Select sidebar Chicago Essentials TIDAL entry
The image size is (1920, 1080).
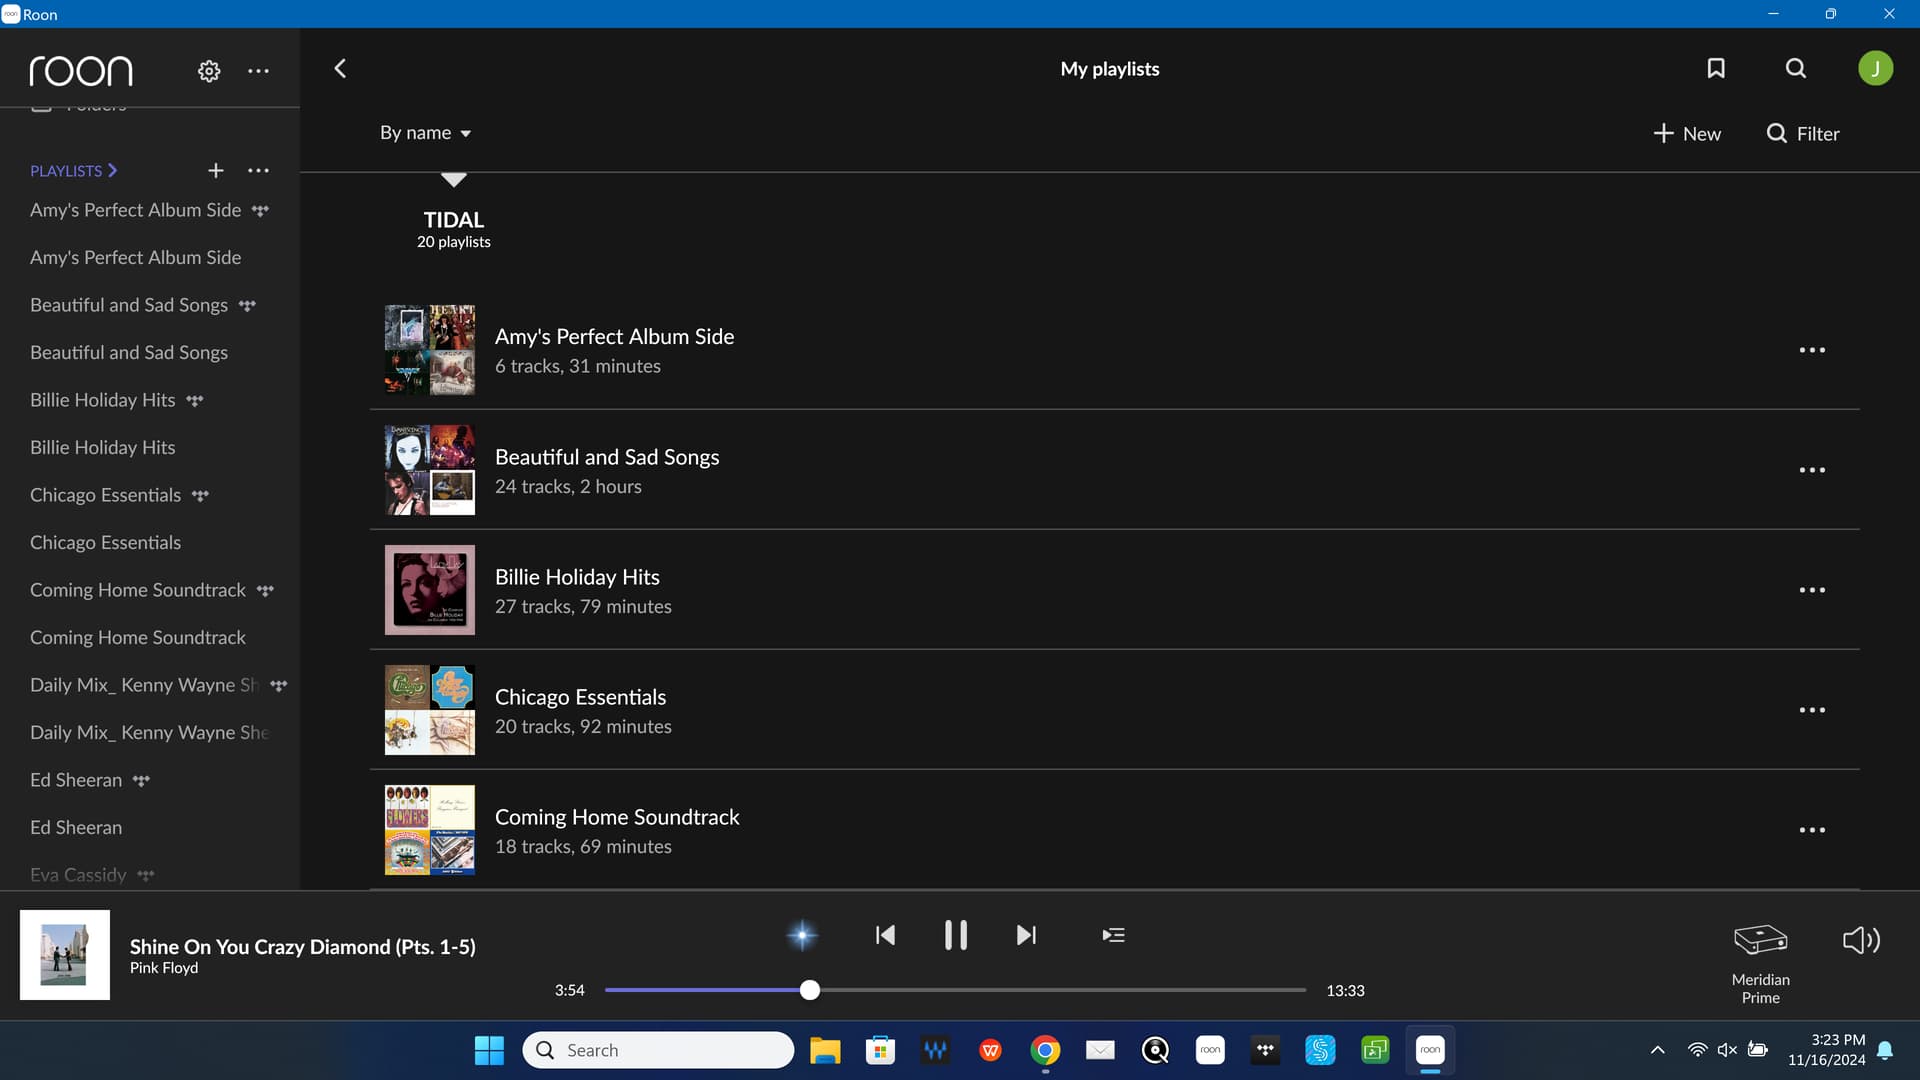click(x=119, y=495)
